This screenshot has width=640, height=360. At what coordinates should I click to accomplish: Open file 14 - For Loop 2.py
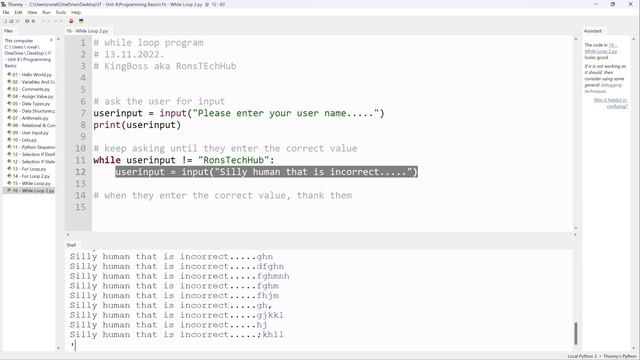pos(32,176)
